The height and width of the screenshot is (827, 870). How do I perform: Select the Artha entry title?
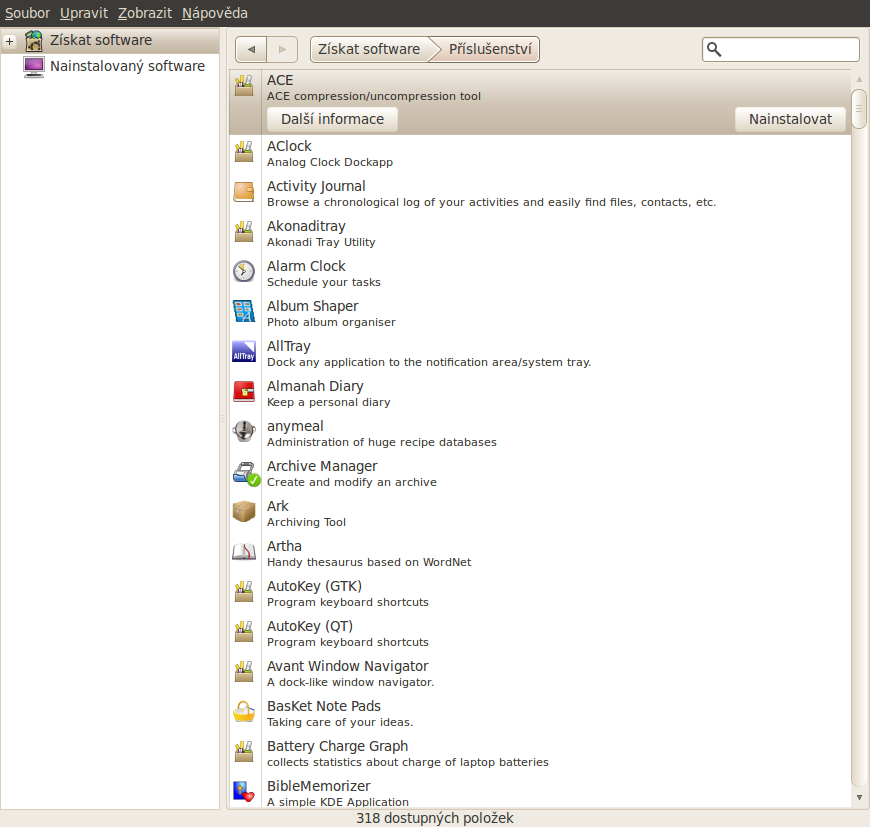(x=284, y=546)
